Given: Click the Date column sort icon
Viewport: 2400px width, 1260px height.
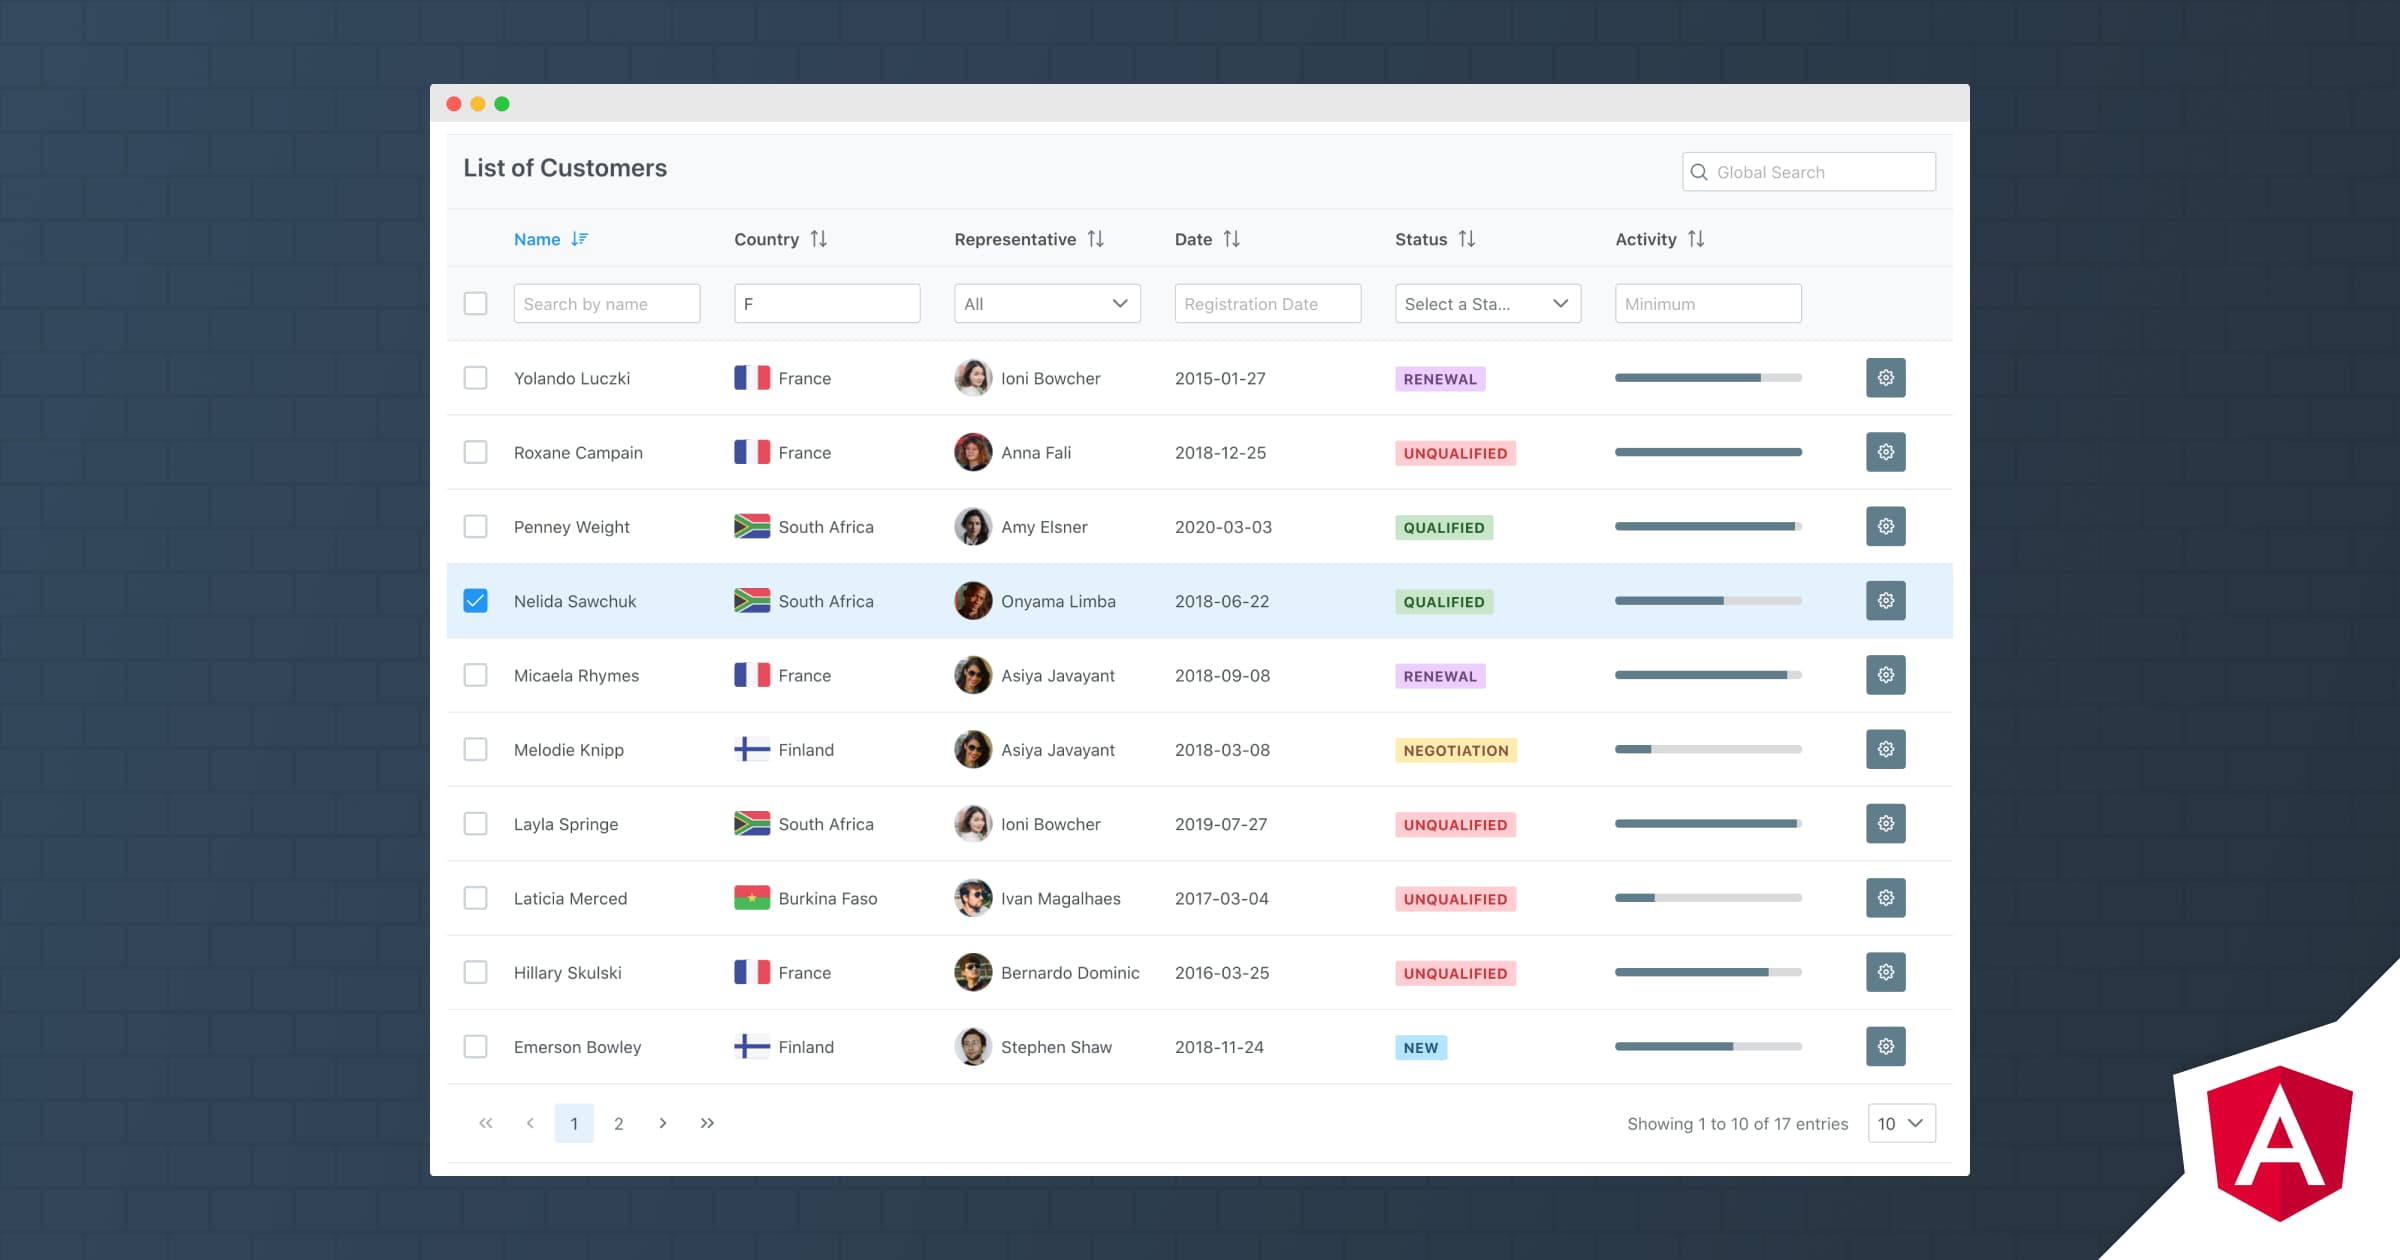Looking at the screenshot, I should pos(1231,239).
